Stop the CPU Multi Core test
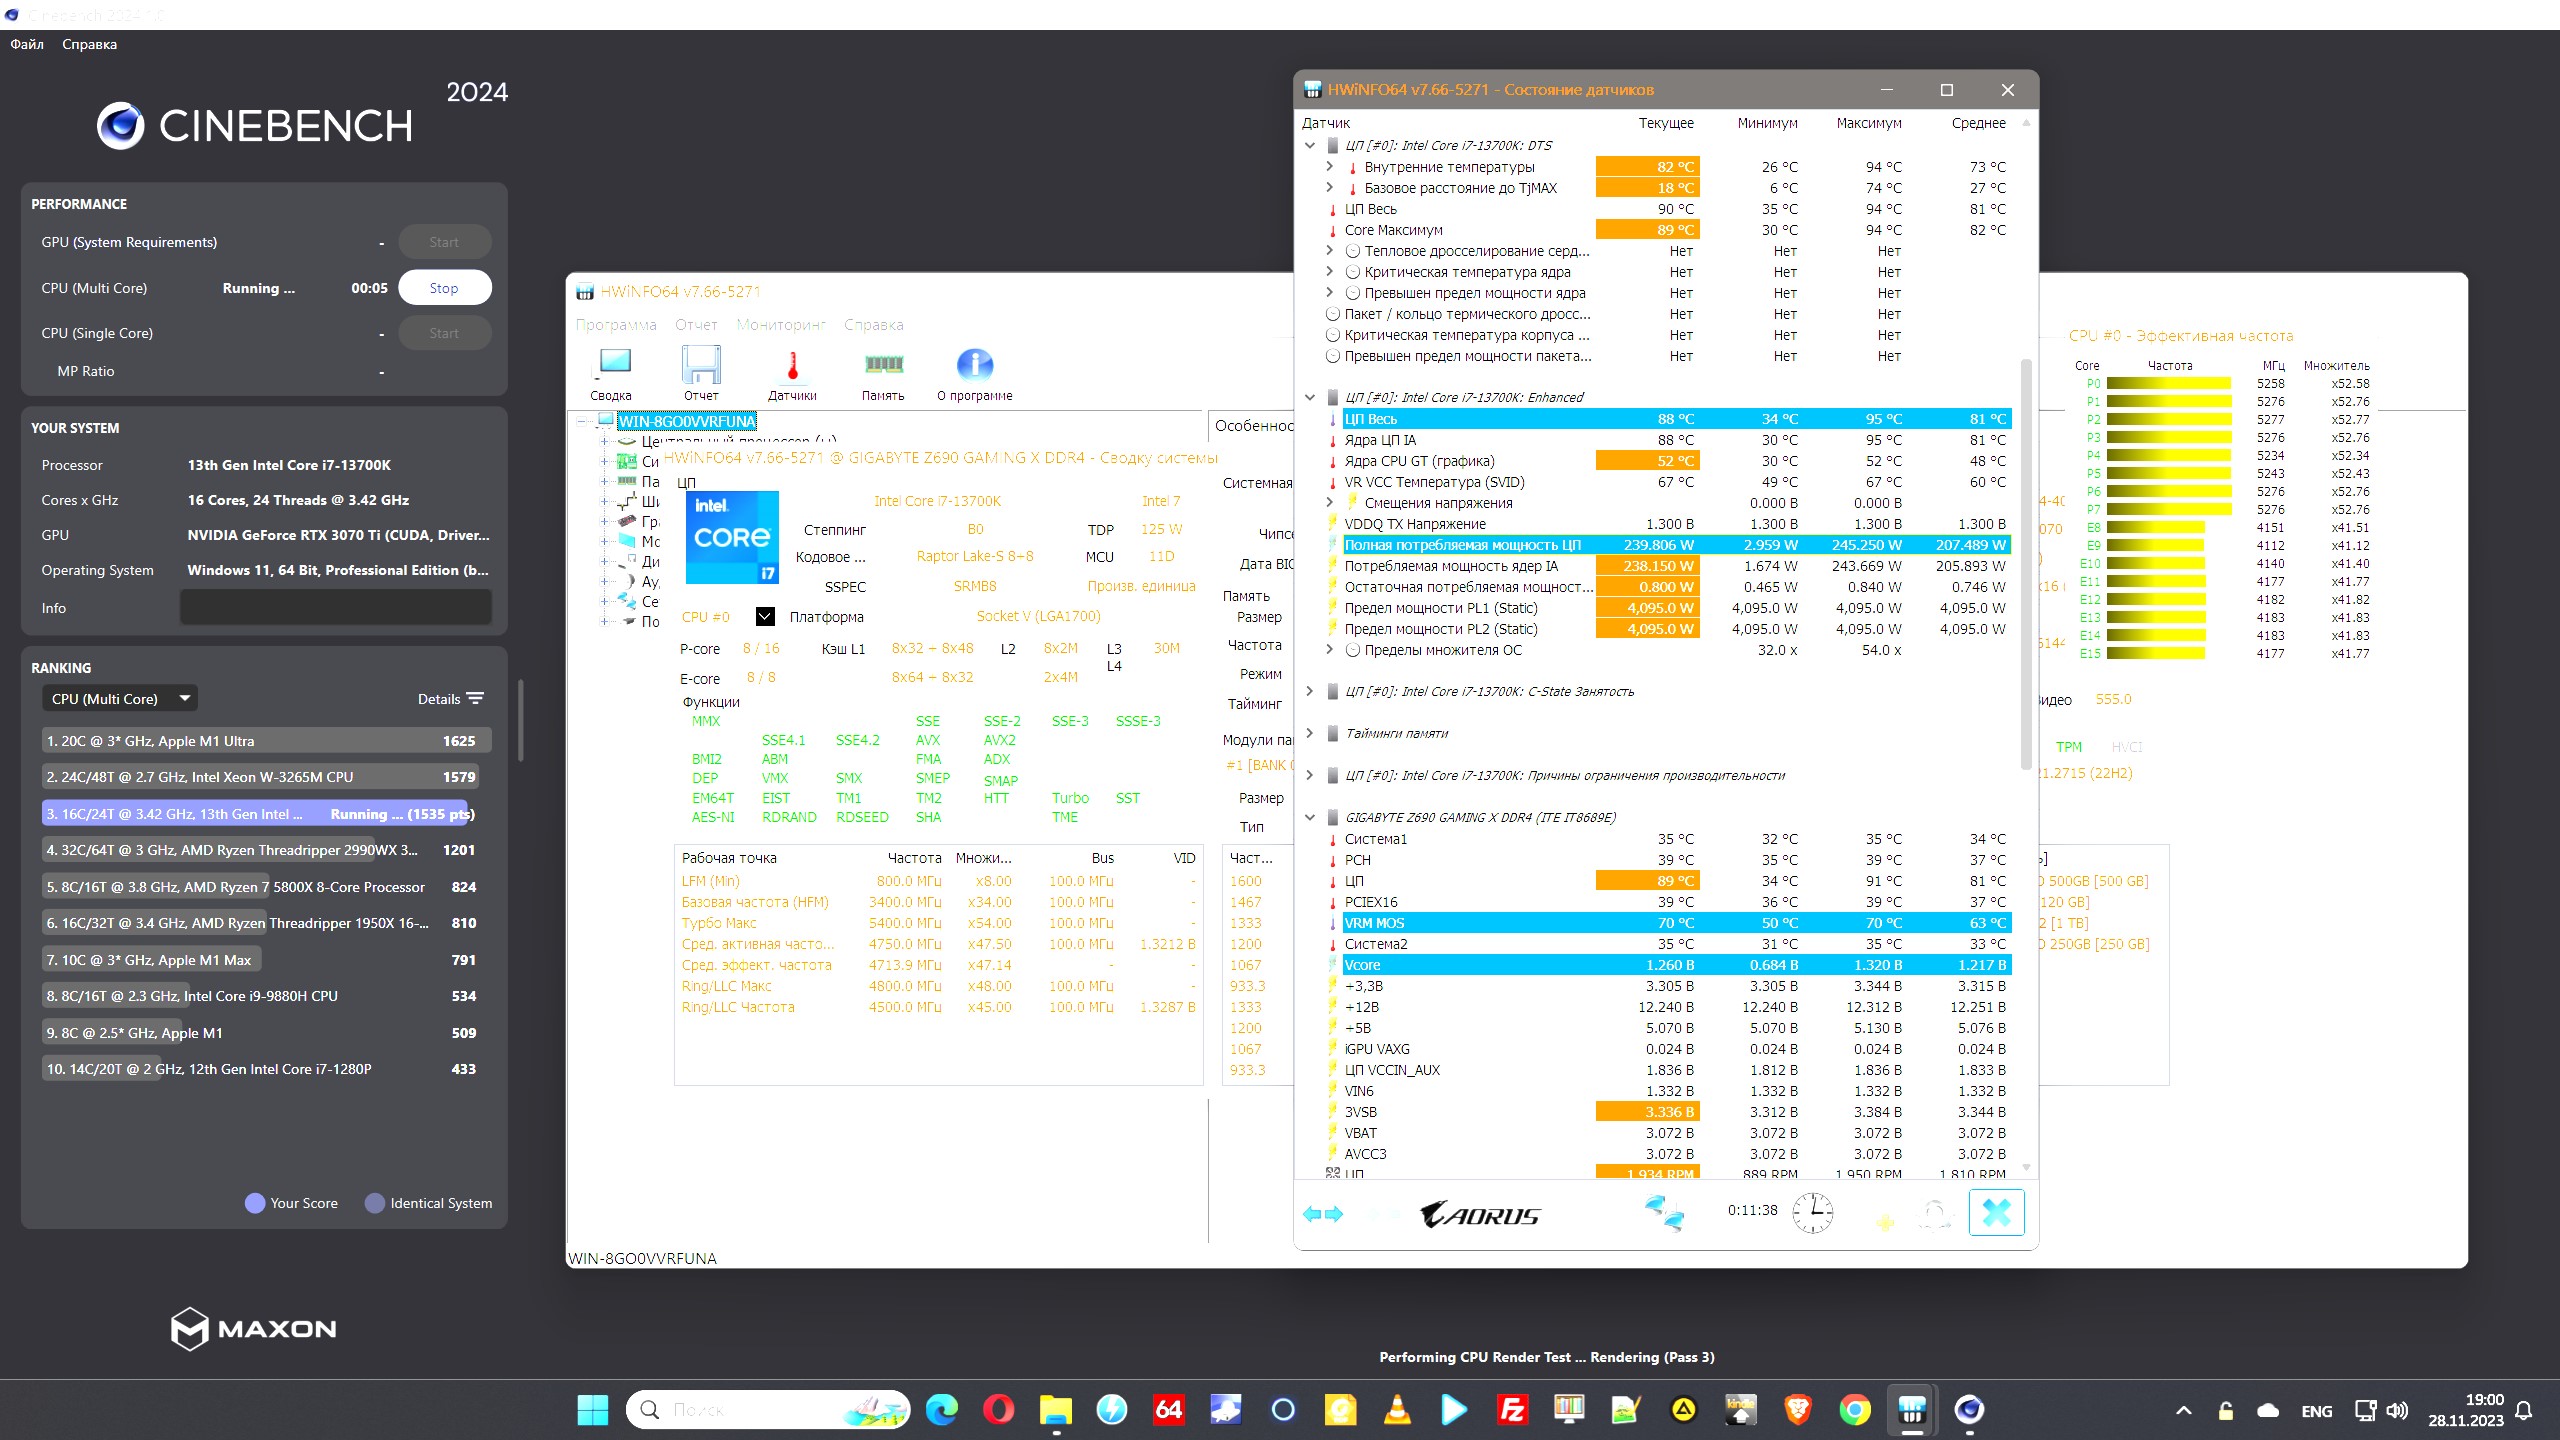Screen dimensions: 2560x1440 coord(444,288)
